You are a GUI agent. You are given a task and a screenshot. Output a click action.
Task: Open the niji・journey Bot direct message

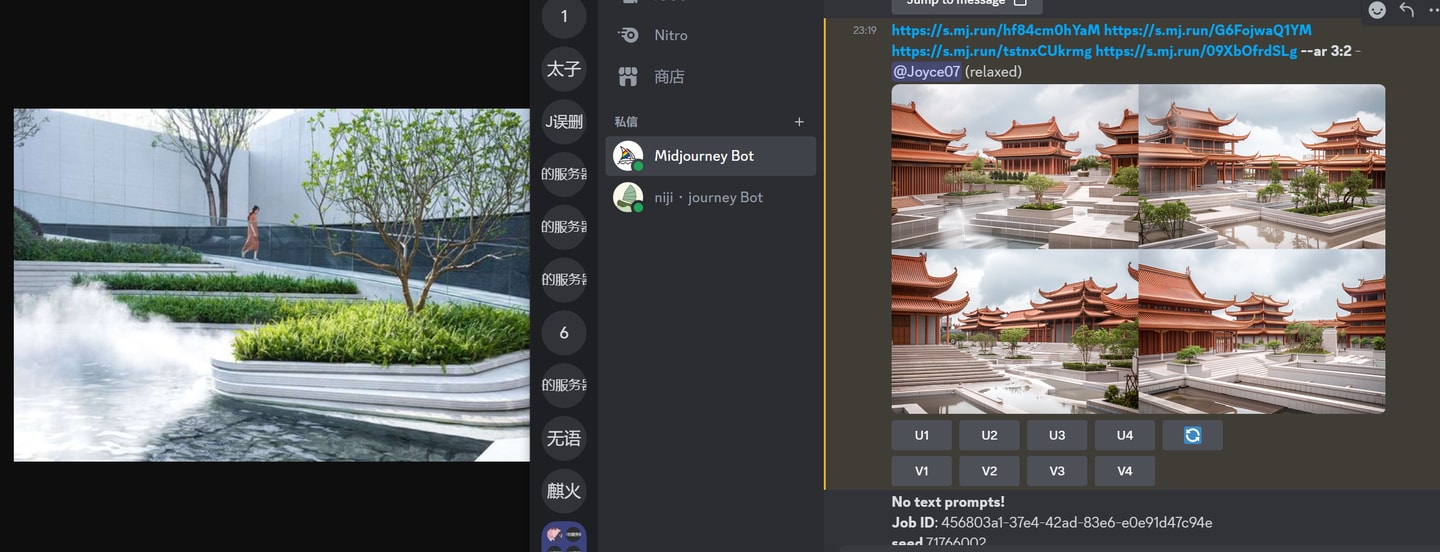pyautogui.click(x=711, y=197)
